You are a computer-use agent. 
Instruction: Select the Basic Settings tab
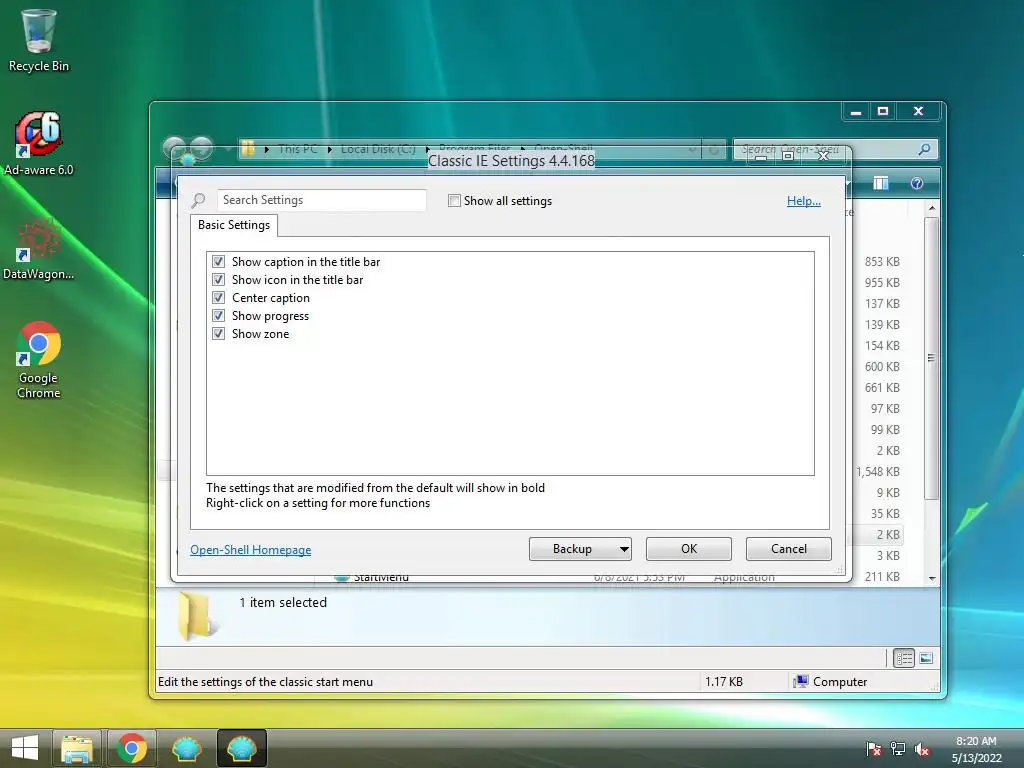[x=234, y=225]
